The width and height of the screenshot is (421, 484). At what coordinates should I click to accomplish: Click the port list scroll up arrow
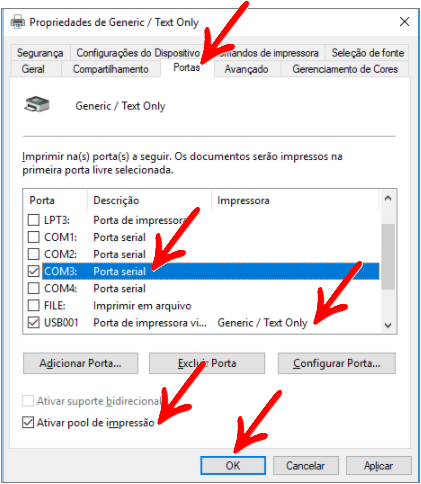388,199
